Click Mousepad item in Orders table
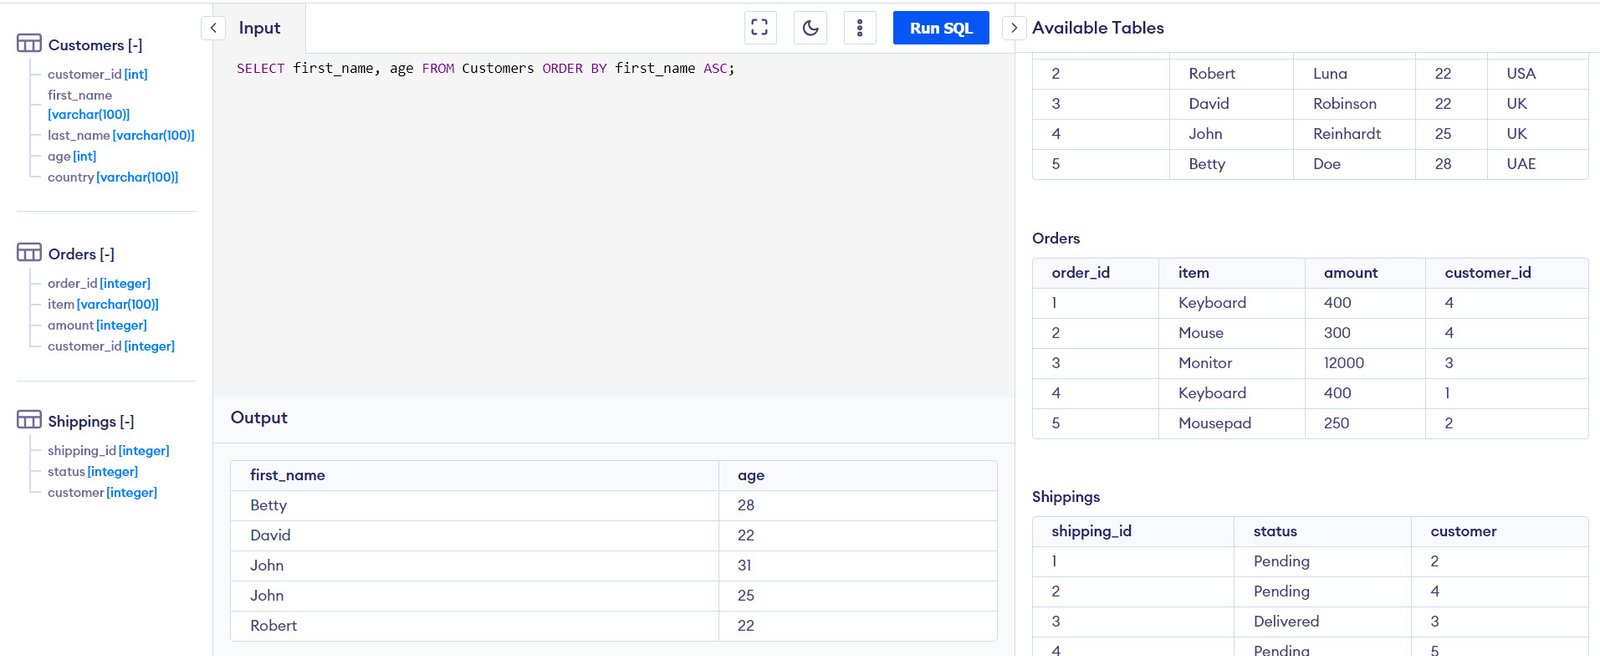The width and height of the screenshot is (1600, 656). [1215, 422]
